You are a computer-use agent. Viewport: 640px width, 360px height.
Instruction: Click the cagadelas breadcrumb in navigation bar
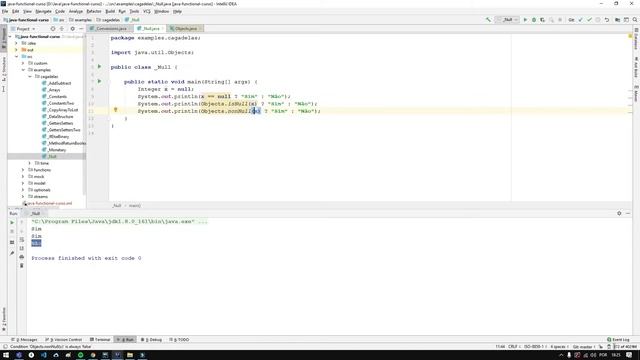108,20
